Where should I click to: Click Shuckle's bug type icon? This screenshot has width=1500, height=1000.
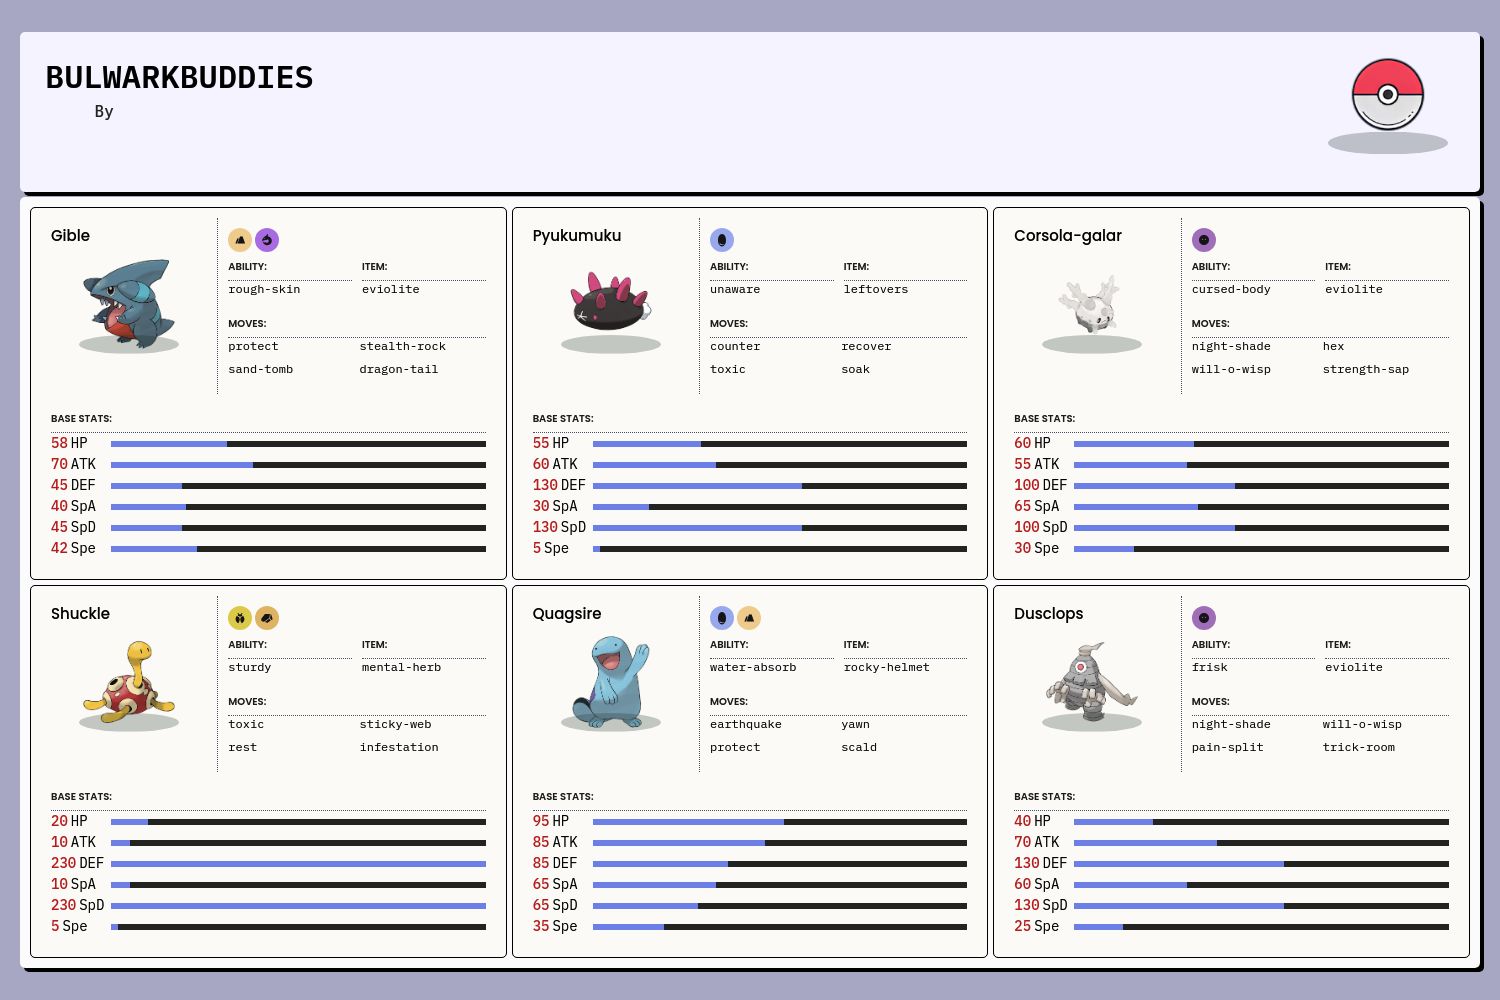(x=240, y=618)
